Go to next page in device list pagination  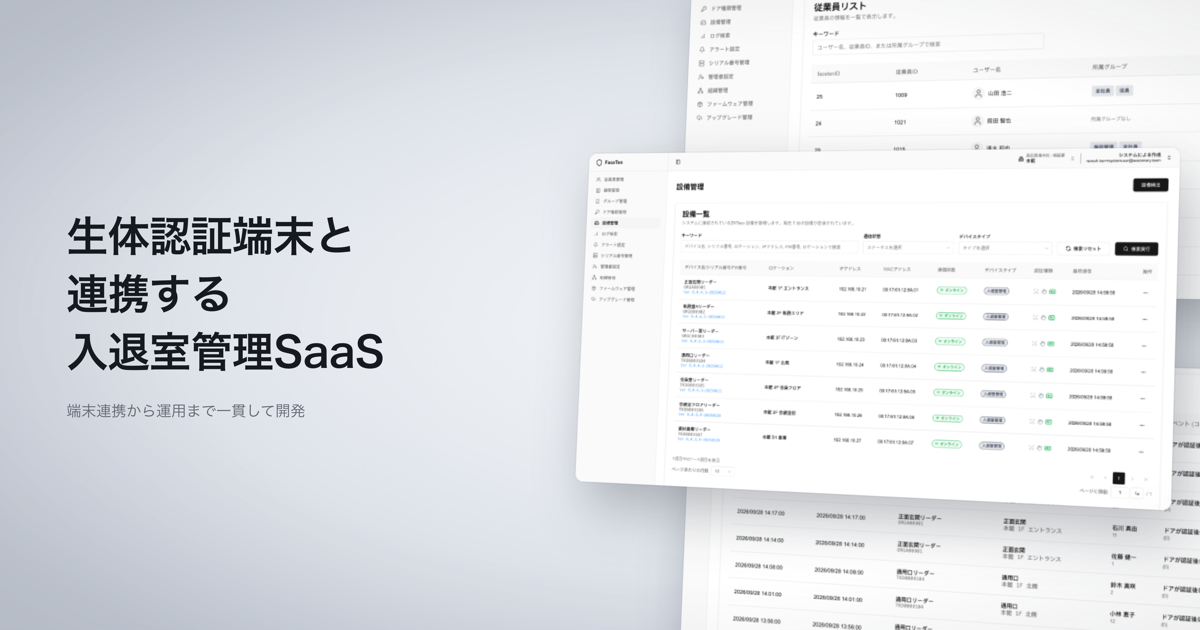[1133, 479]
